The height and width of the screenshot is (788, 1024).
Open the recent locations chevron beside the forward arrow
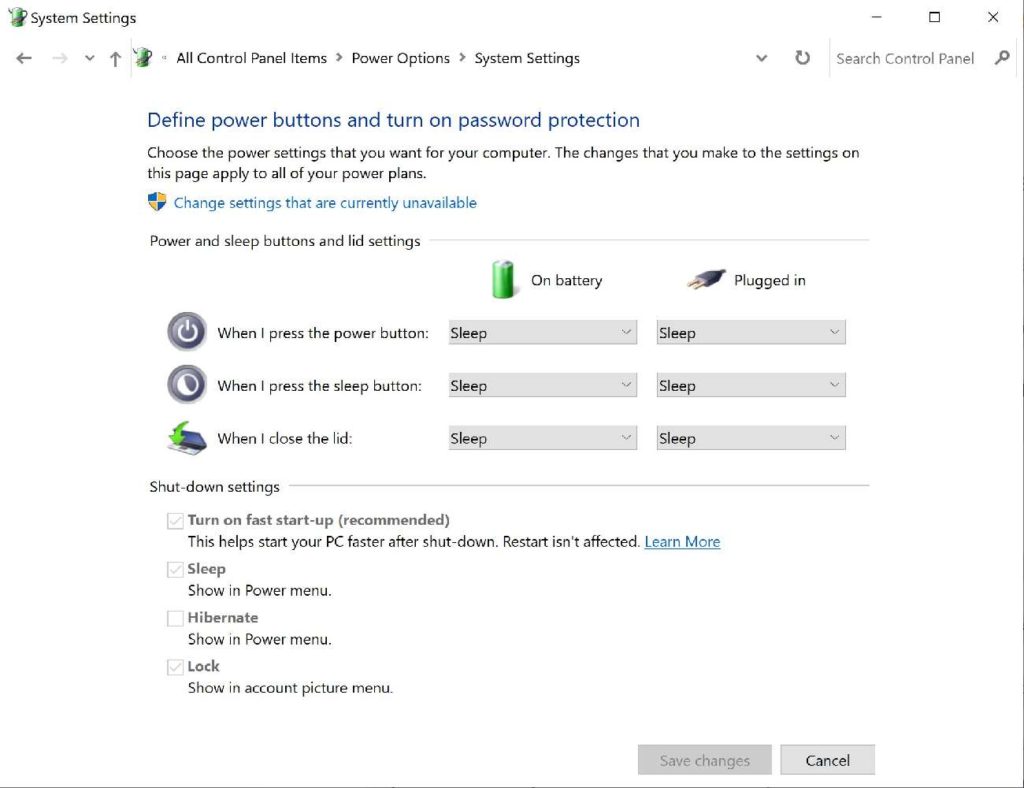click(x=89, y=59)
